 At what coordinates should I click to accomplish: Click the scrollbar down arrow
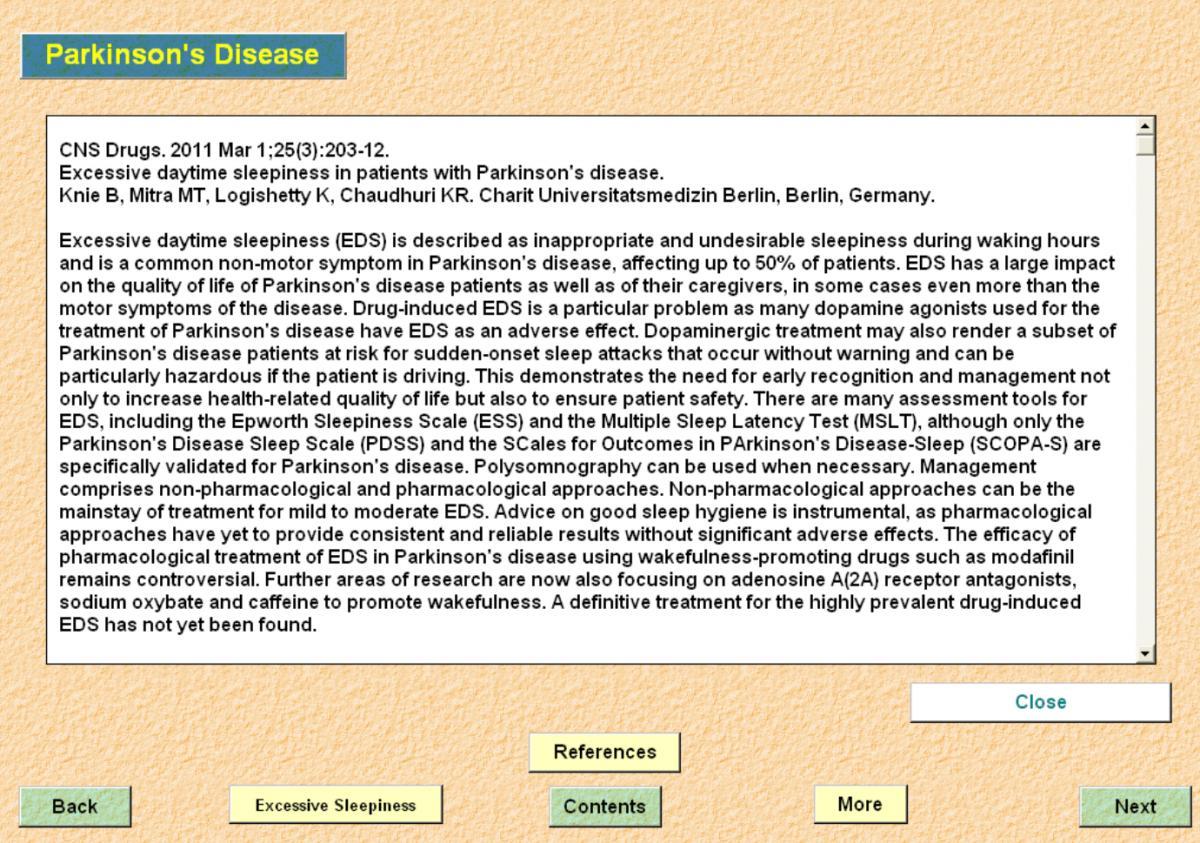(1146, 653)
